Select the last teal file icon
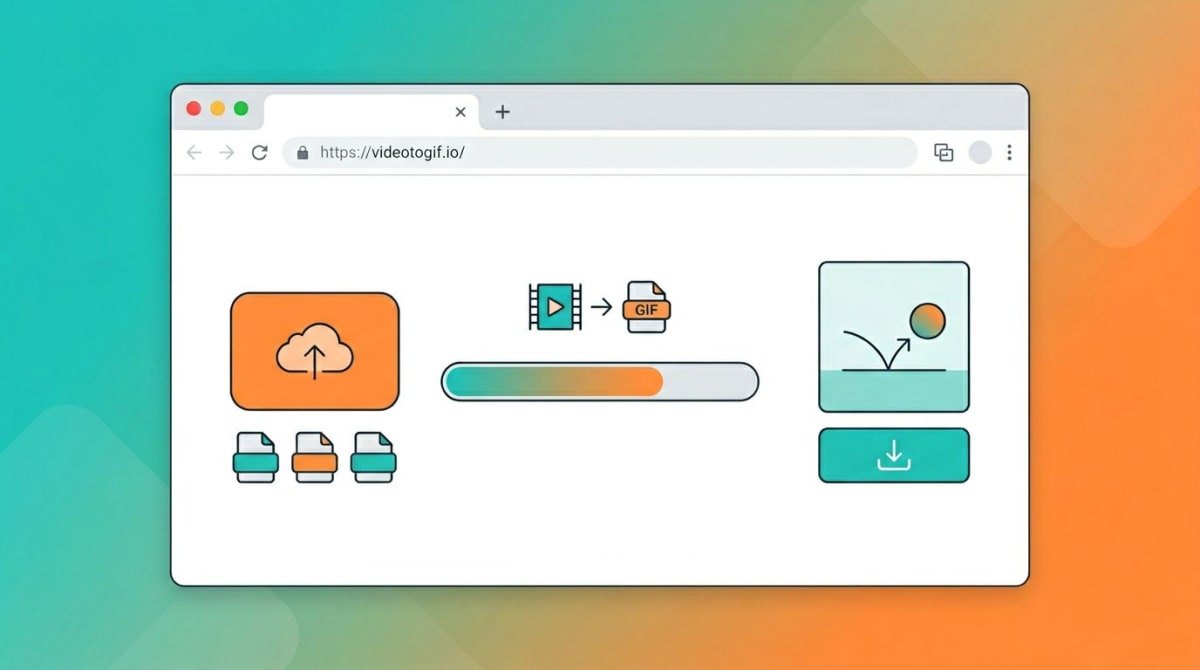Viewport: 1200px width, 670px height. click(x=374, y=458)
